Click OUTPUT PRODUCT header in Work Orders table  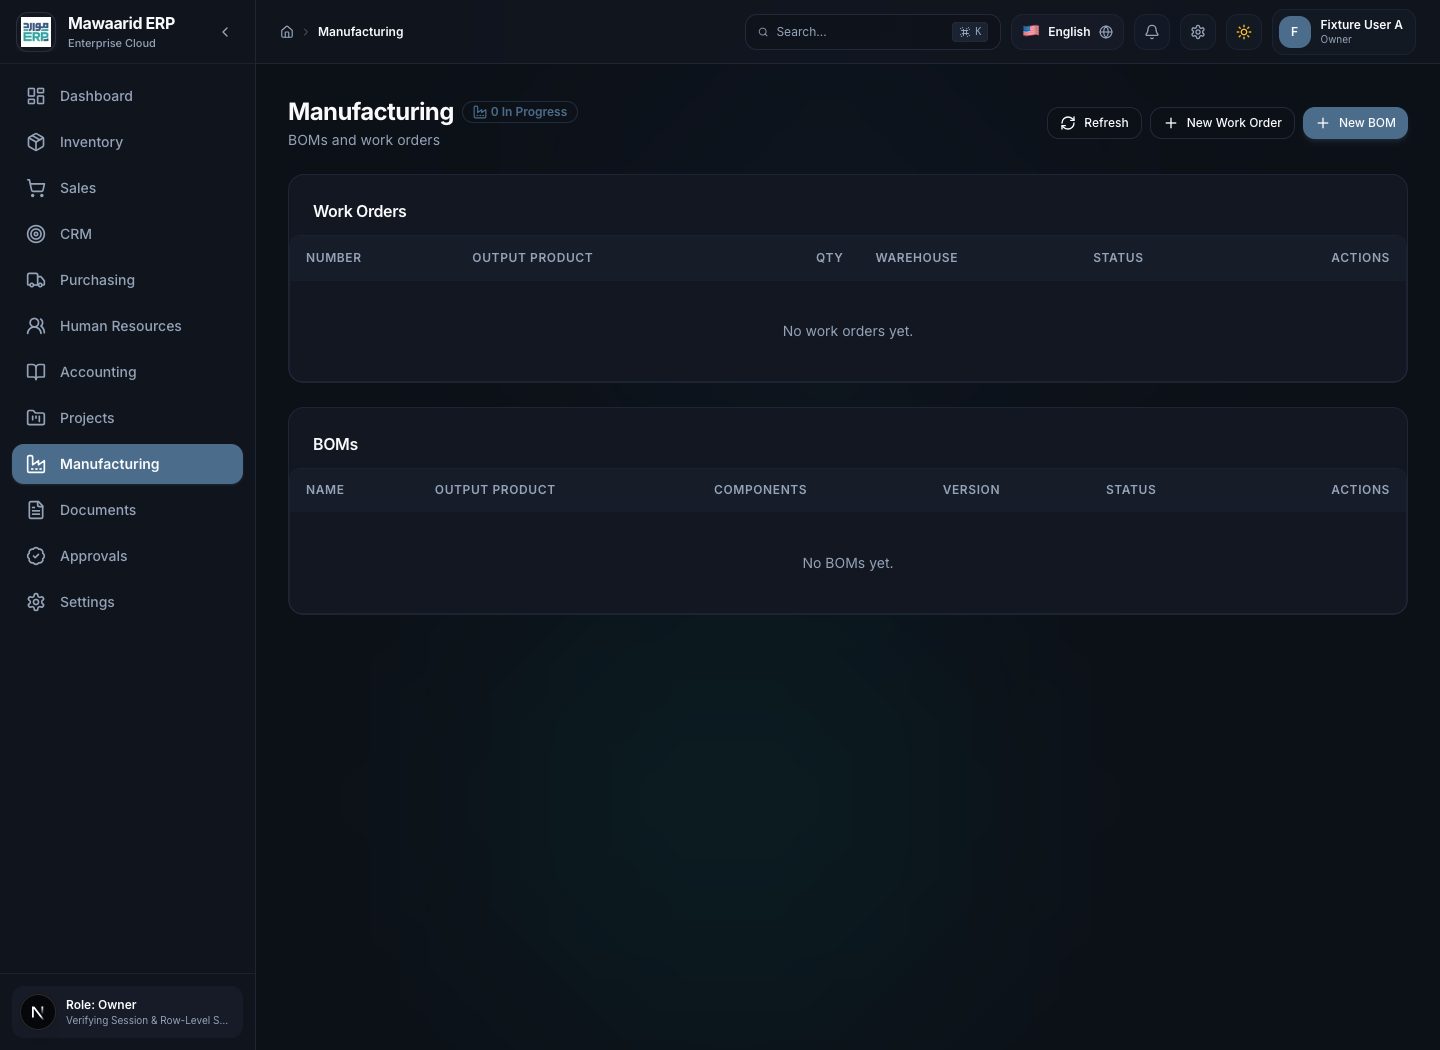[x=532, y=258]
